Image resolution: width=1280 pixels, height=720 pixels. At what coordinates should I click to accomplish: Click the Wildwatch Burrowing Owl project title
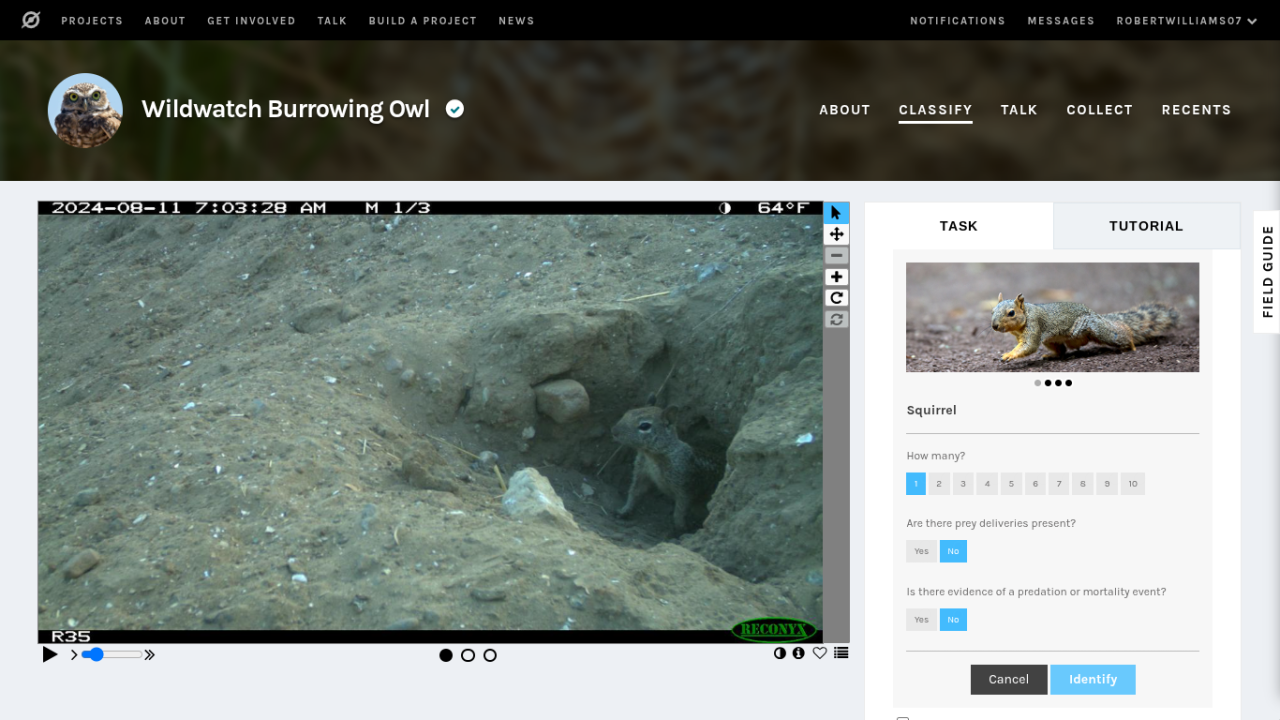tap(286, 109)
